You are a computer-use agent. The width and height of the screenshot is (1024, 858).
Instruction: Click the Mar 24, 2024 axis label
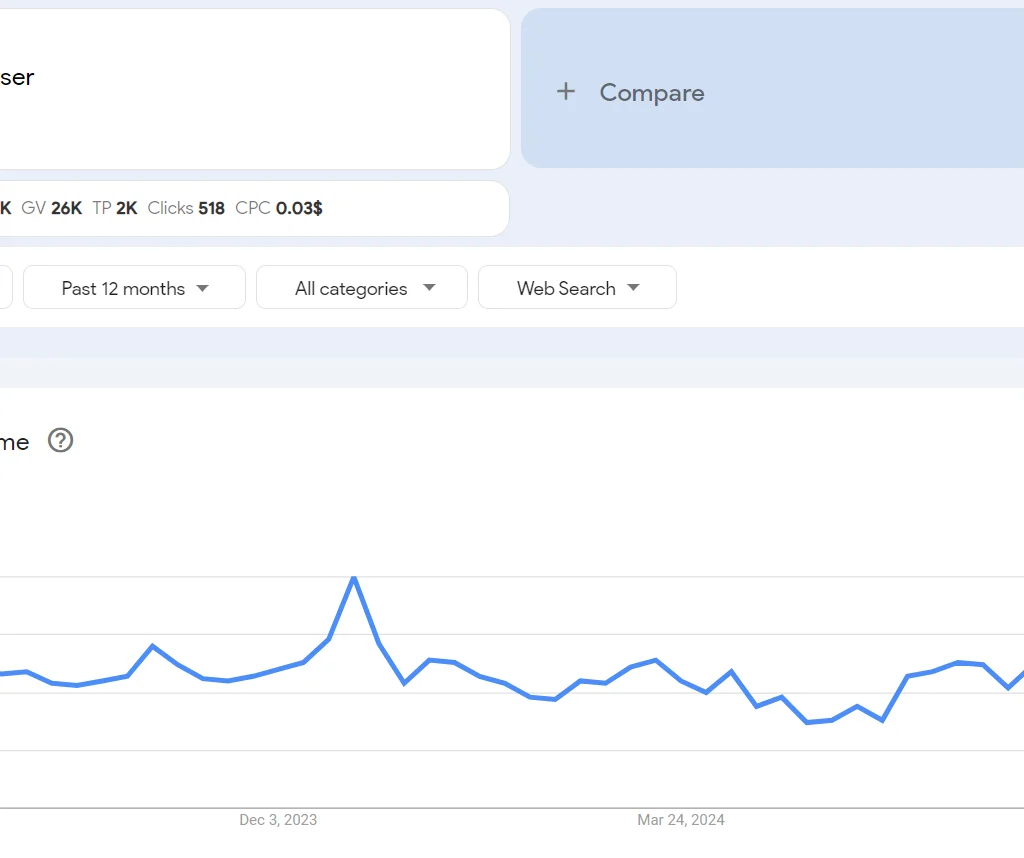pyautogui.click(x=681, y=820)
